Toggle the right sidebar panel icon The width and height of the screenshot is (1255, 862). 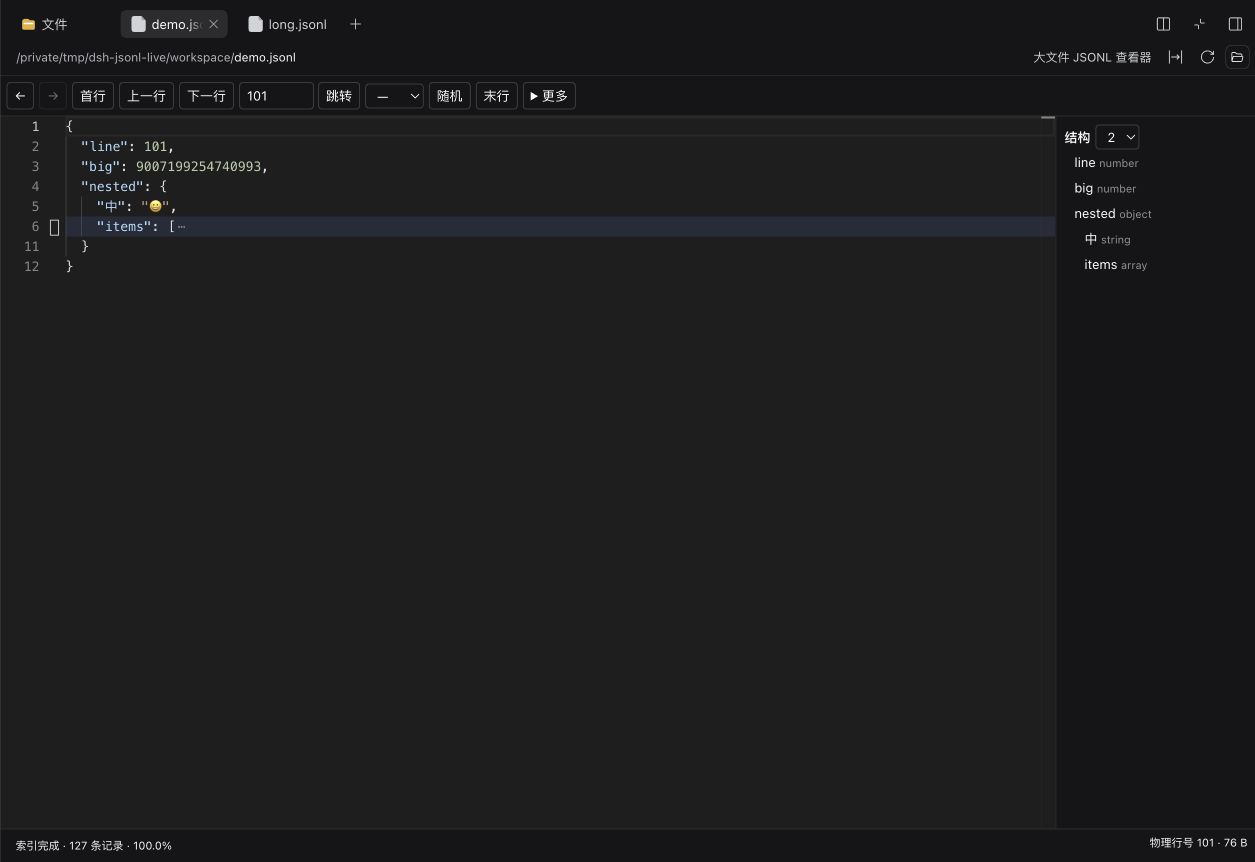[x=1235, y=24]
